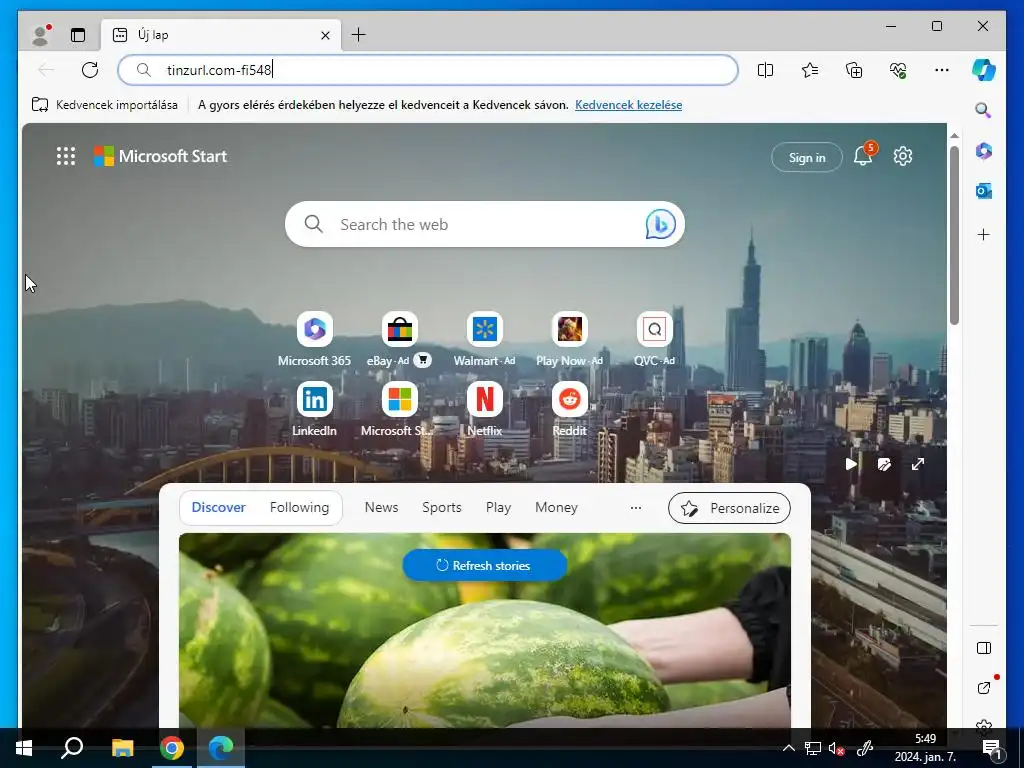Screen dimensions: 1024x768
Task: Open Copilot icon in Edge toolbar
Action: (984, 70)
